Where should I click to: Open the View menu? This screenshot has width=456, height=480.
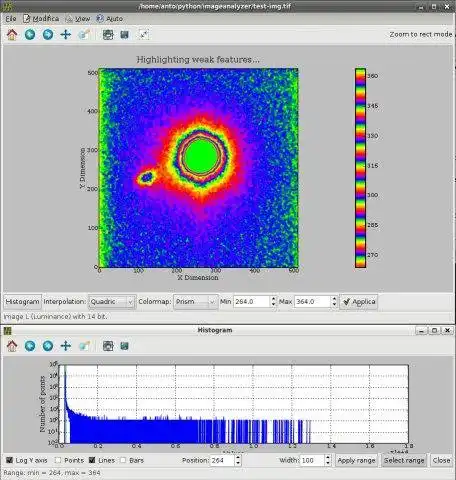[x=78, y=19]
